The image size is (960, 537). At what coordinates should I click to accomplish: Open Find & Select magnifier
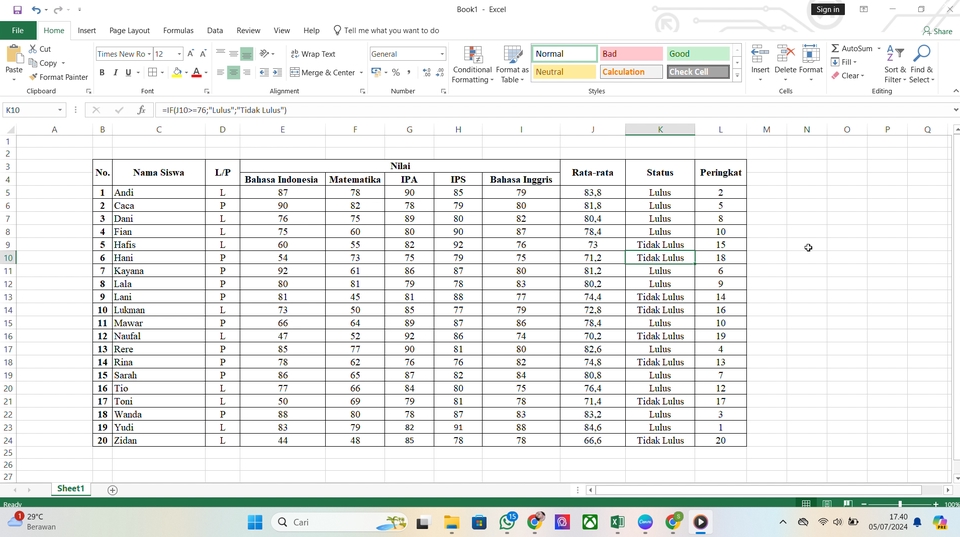point(921,64)
